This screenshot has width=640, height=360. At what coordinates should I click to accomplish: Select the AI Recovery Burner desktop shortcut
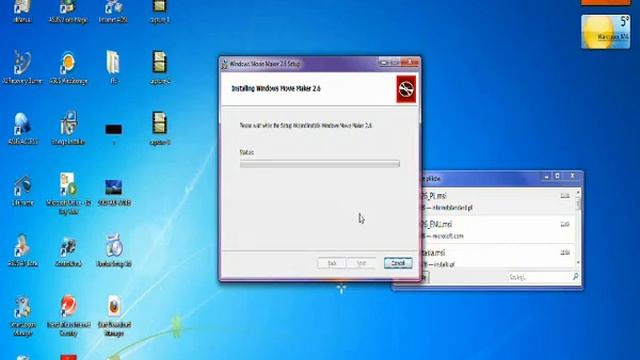(x=22, y=68)
